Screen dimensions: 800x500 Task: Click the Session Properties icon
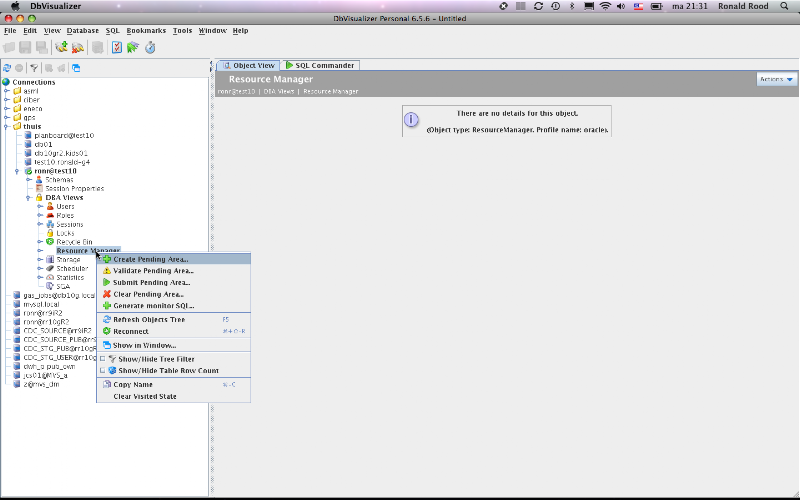tap(39, 188)
